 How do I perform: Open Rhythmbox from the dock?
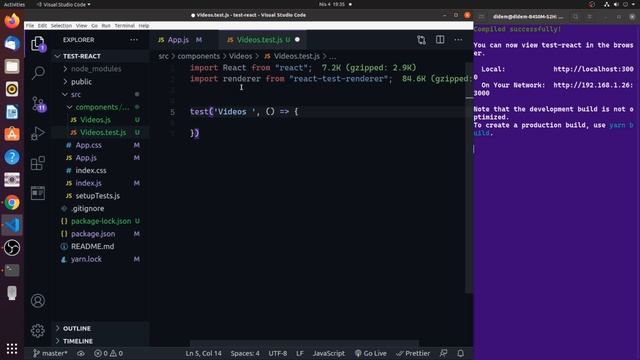12,89
